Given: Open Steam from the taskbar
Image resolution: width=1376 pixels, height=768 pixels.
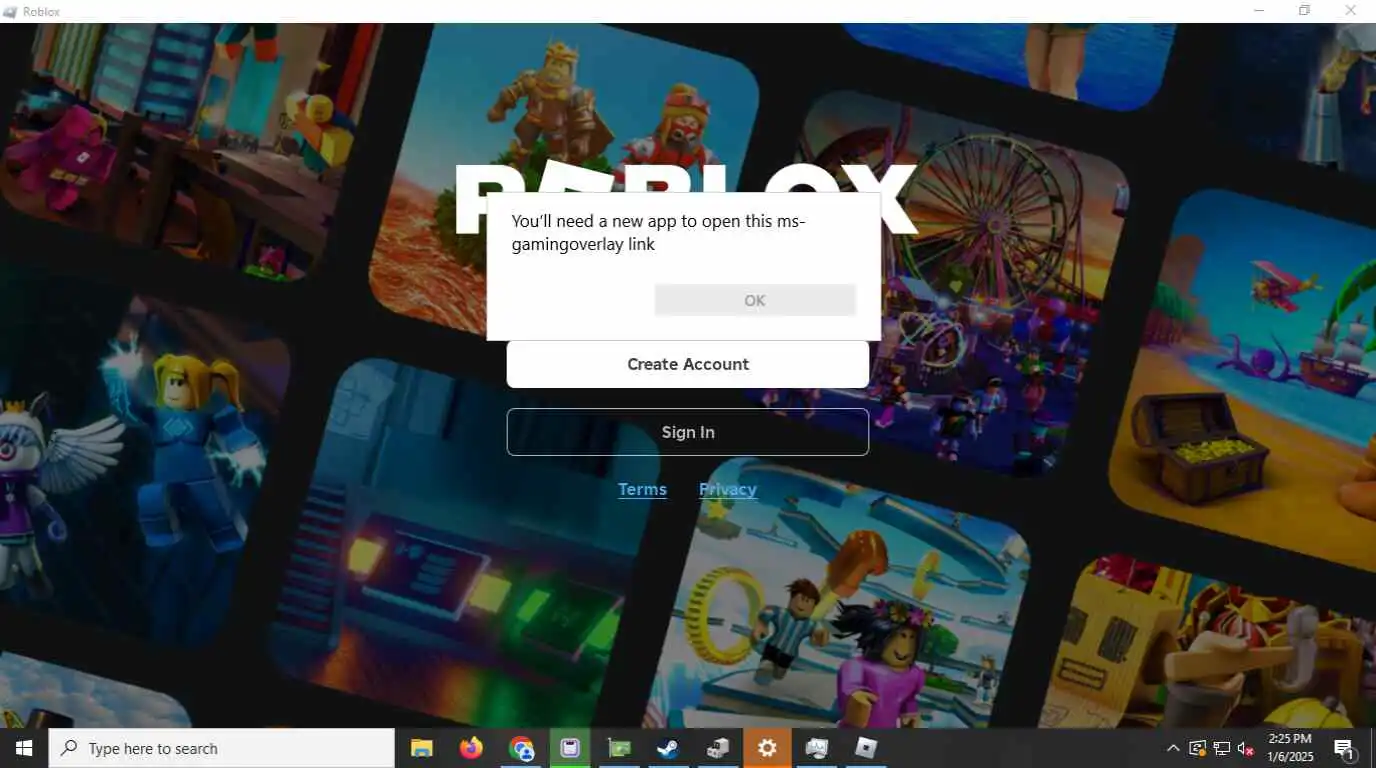Looking at the screenshot, I should (668, 748).
